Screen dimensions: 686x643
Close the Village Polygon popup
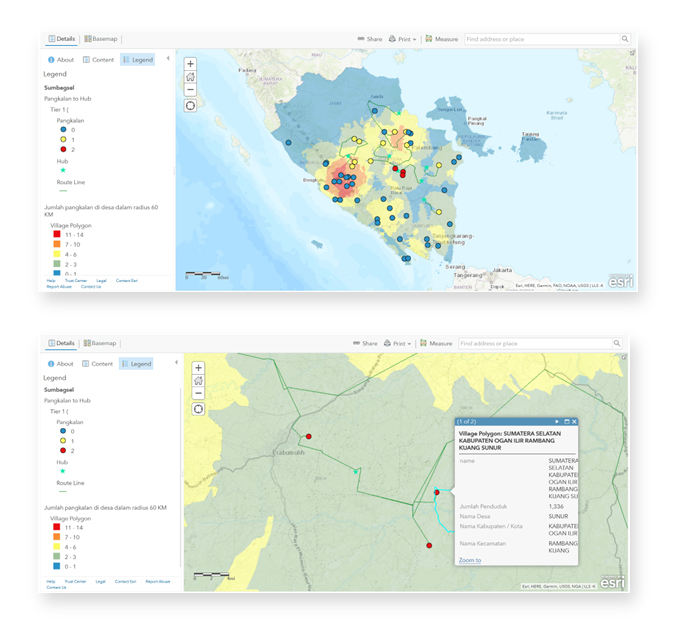pyautogui.click(x=574, y=422)
